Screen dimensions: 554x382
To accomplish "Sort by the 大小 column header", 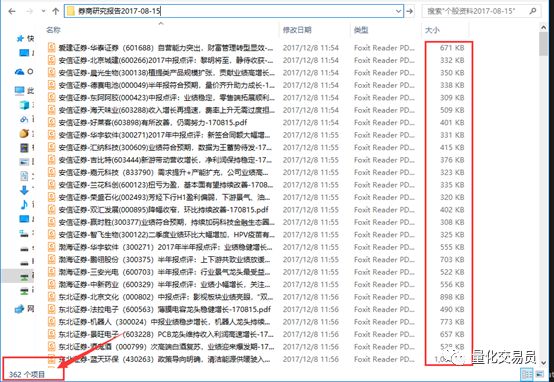I will click(x=432, y=30).
